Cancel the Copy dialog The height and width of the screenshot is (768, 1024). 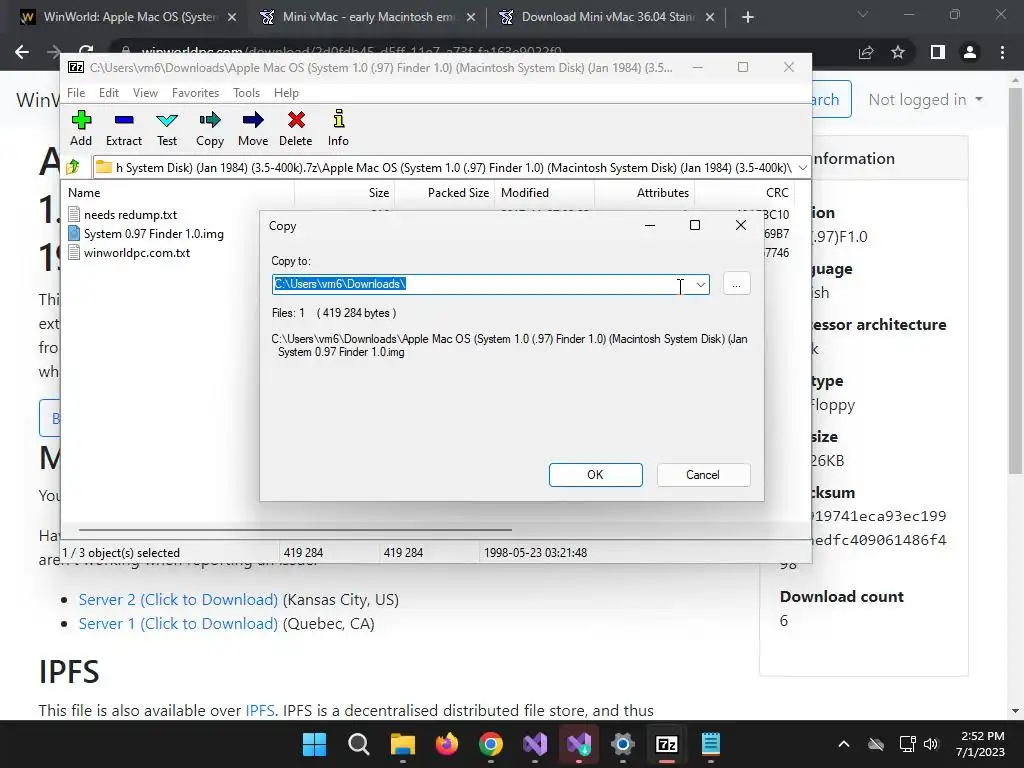(x=703, y=475)
